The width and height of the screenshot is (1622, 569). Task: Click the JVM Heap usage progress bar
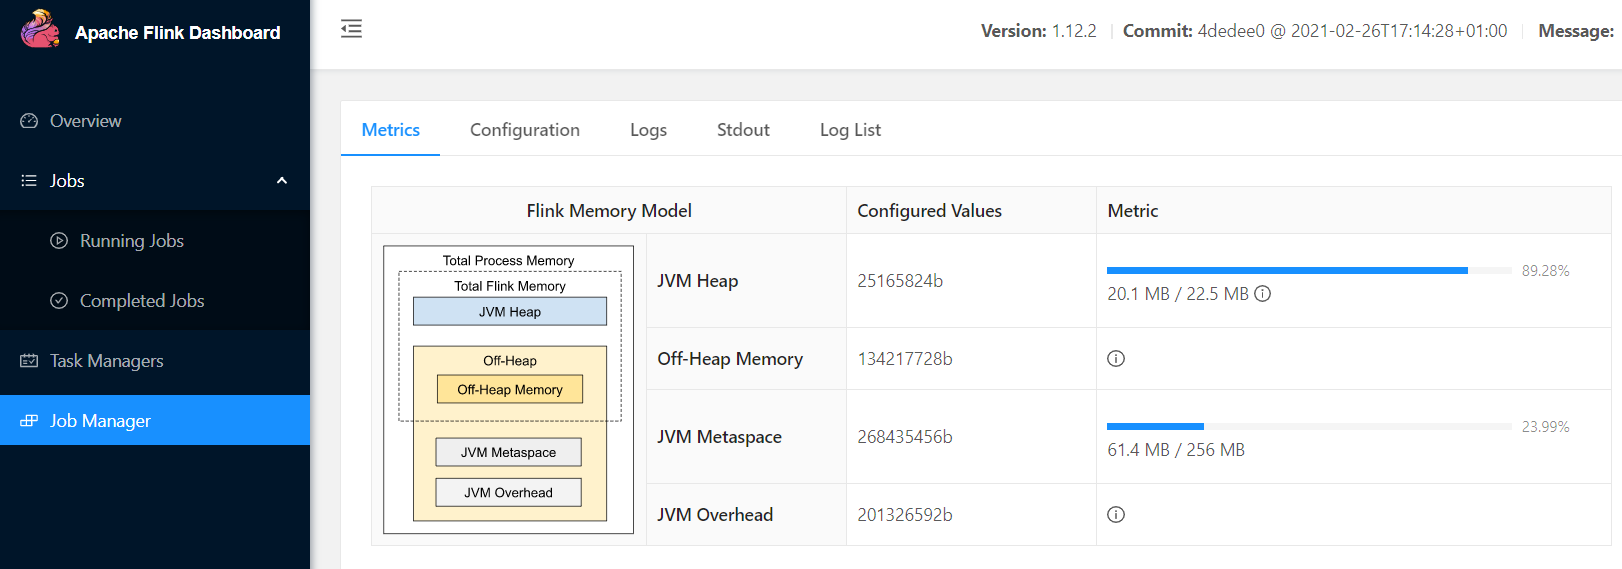[x=1308, y=271]
